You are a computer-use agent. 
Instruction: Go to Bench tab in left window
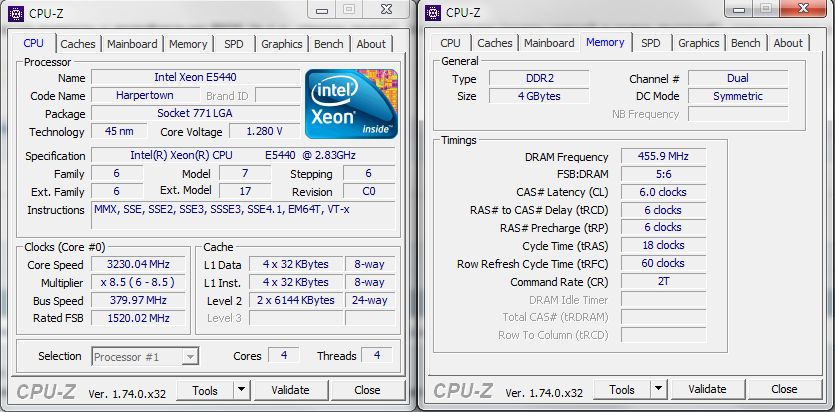[x=329, y=44]
